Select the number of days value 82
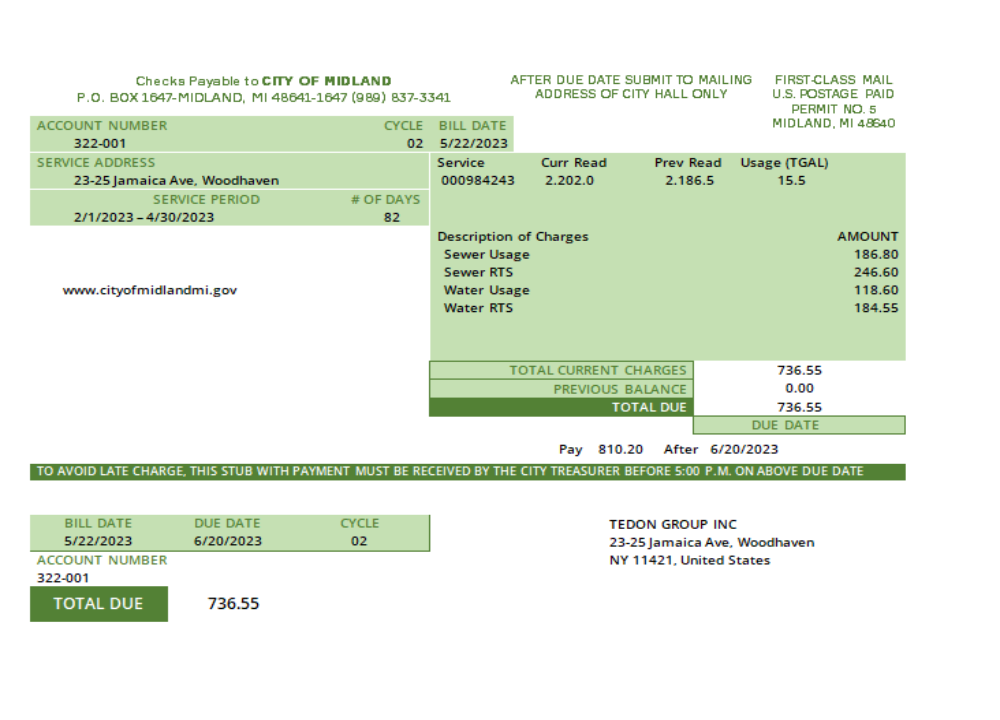1000x720 pixels. (392, 217)
